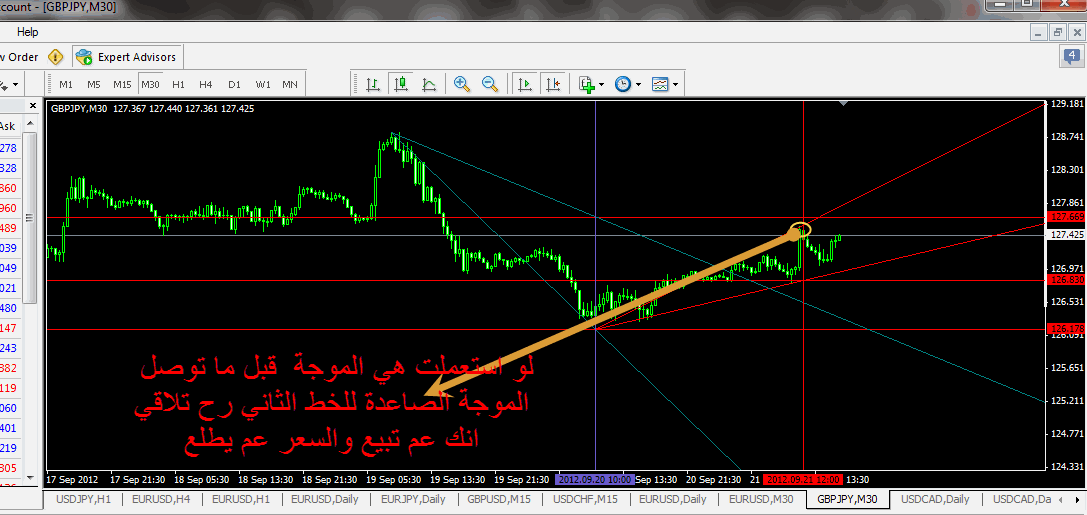Screen dimensions: 1087x515
Task: Click Market Watch ask value 882
Action: coord(8,368)
